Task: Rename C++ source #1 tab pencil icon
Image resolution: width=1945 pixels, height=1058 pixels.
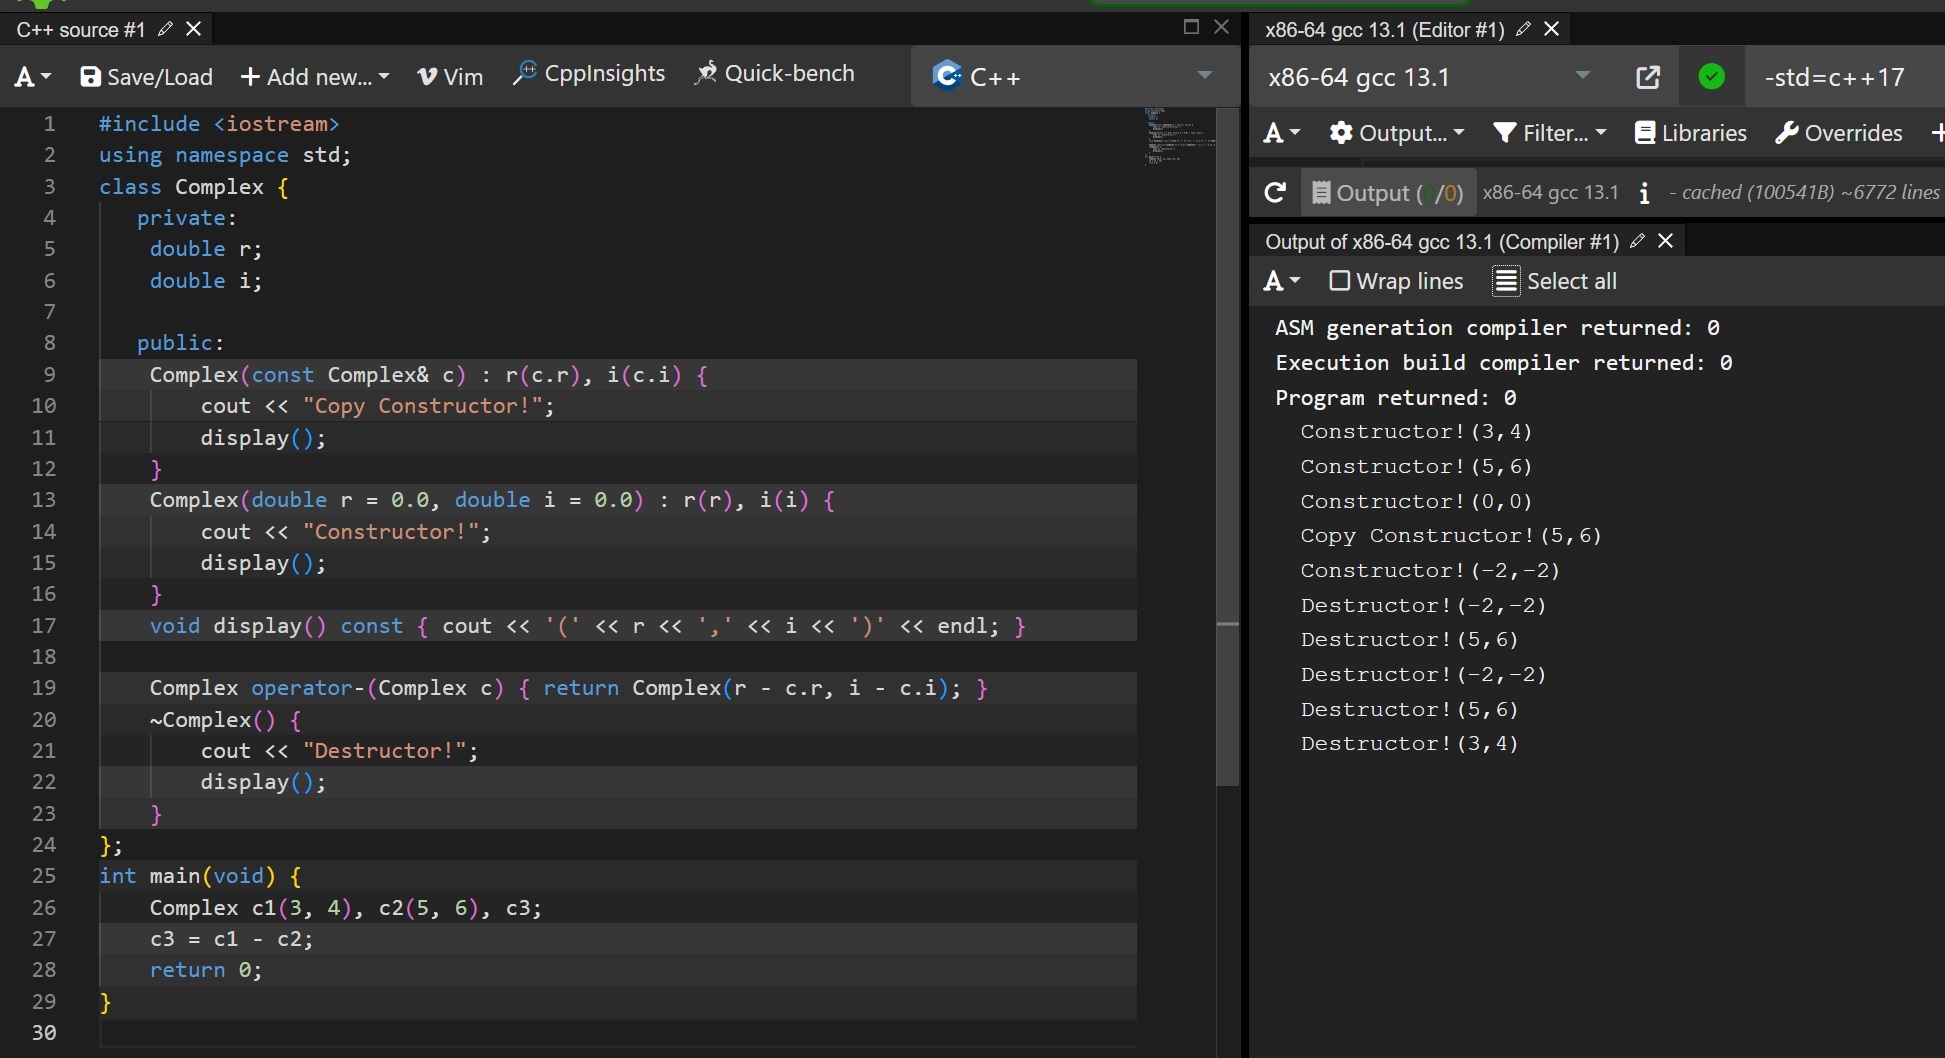Action: coord(166,29)
